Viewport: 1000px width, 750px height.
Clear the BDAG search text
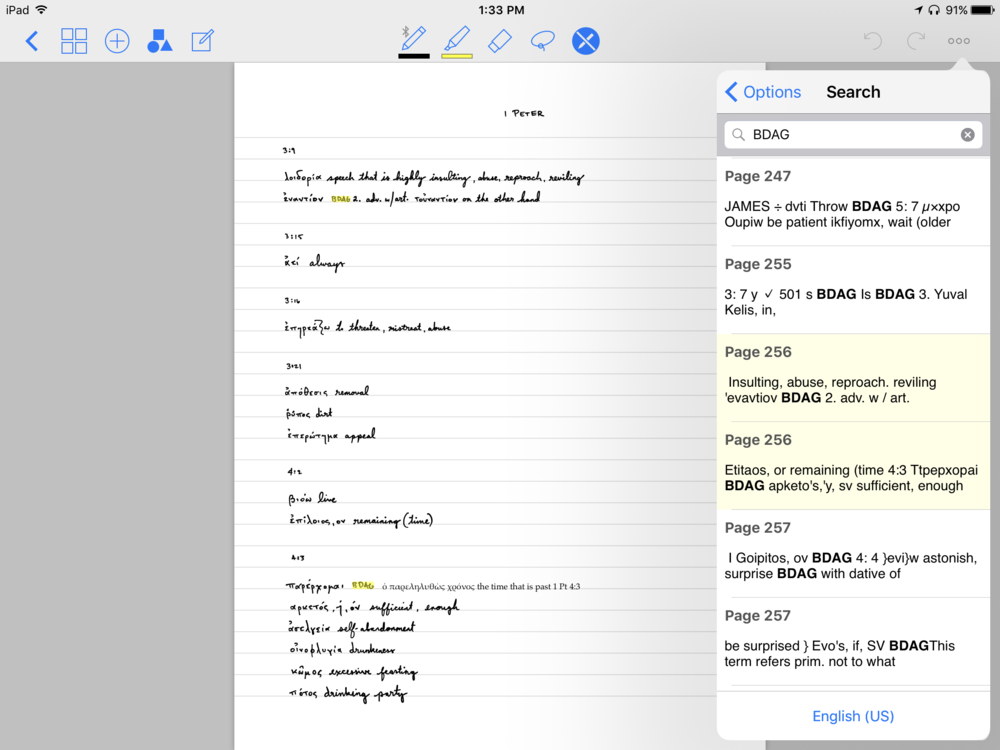click(967, 134)
